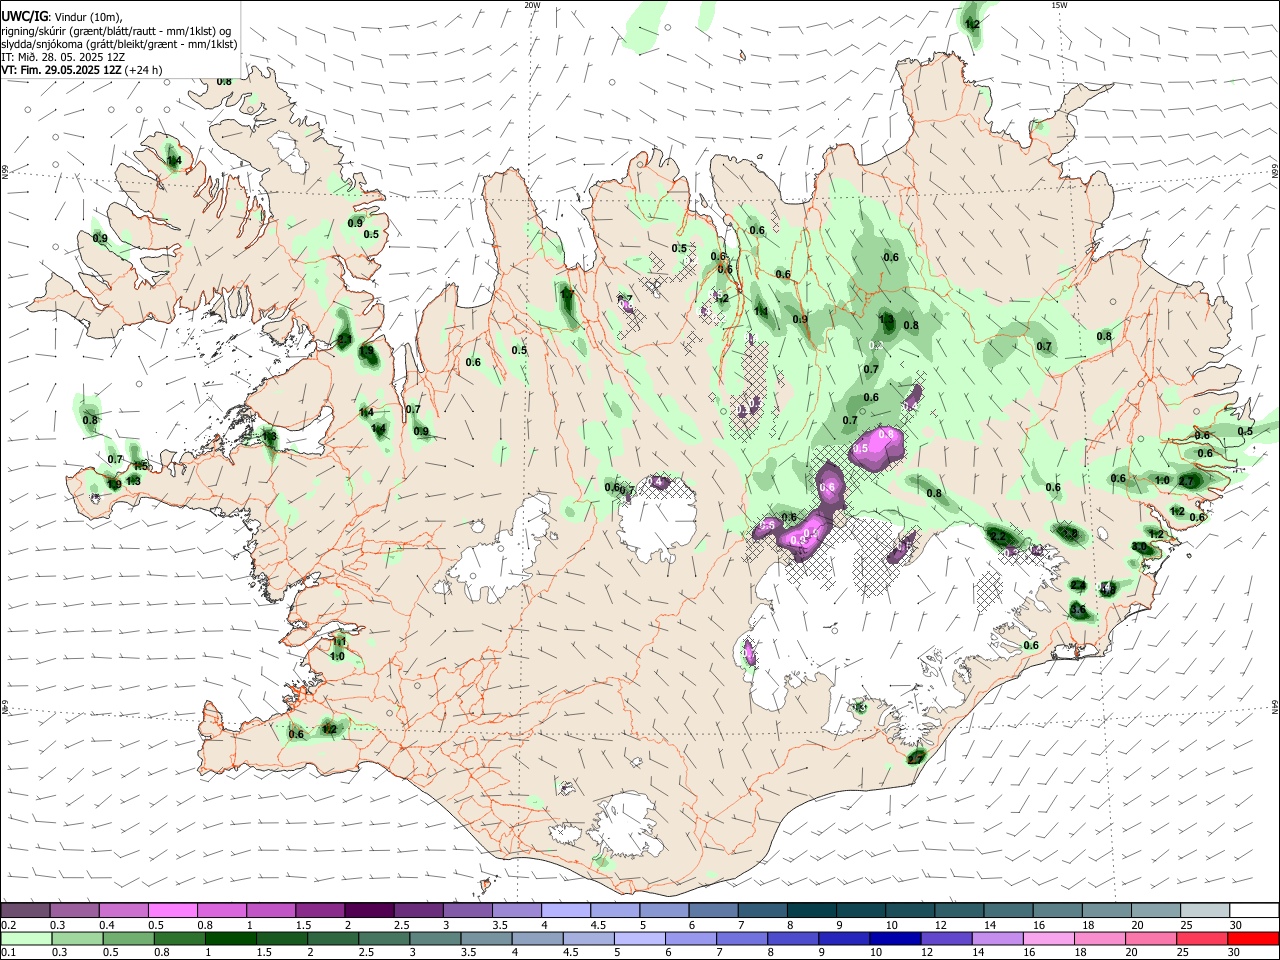1280x960 pixels.
Task: Pick the dark purple snow-scale swatch labeled 2
Action: [x=369, y=910]
